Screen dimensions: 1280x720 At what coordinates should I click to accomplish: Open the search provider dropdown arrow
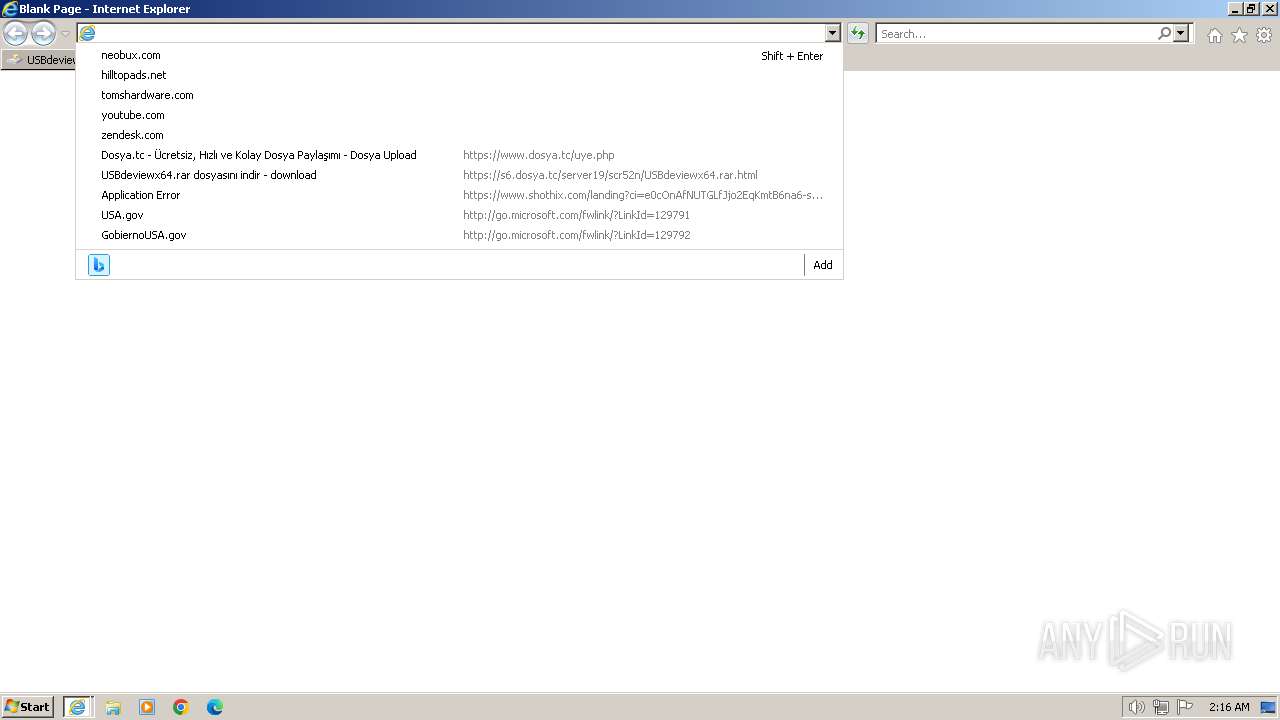(x=1181, y=34)
